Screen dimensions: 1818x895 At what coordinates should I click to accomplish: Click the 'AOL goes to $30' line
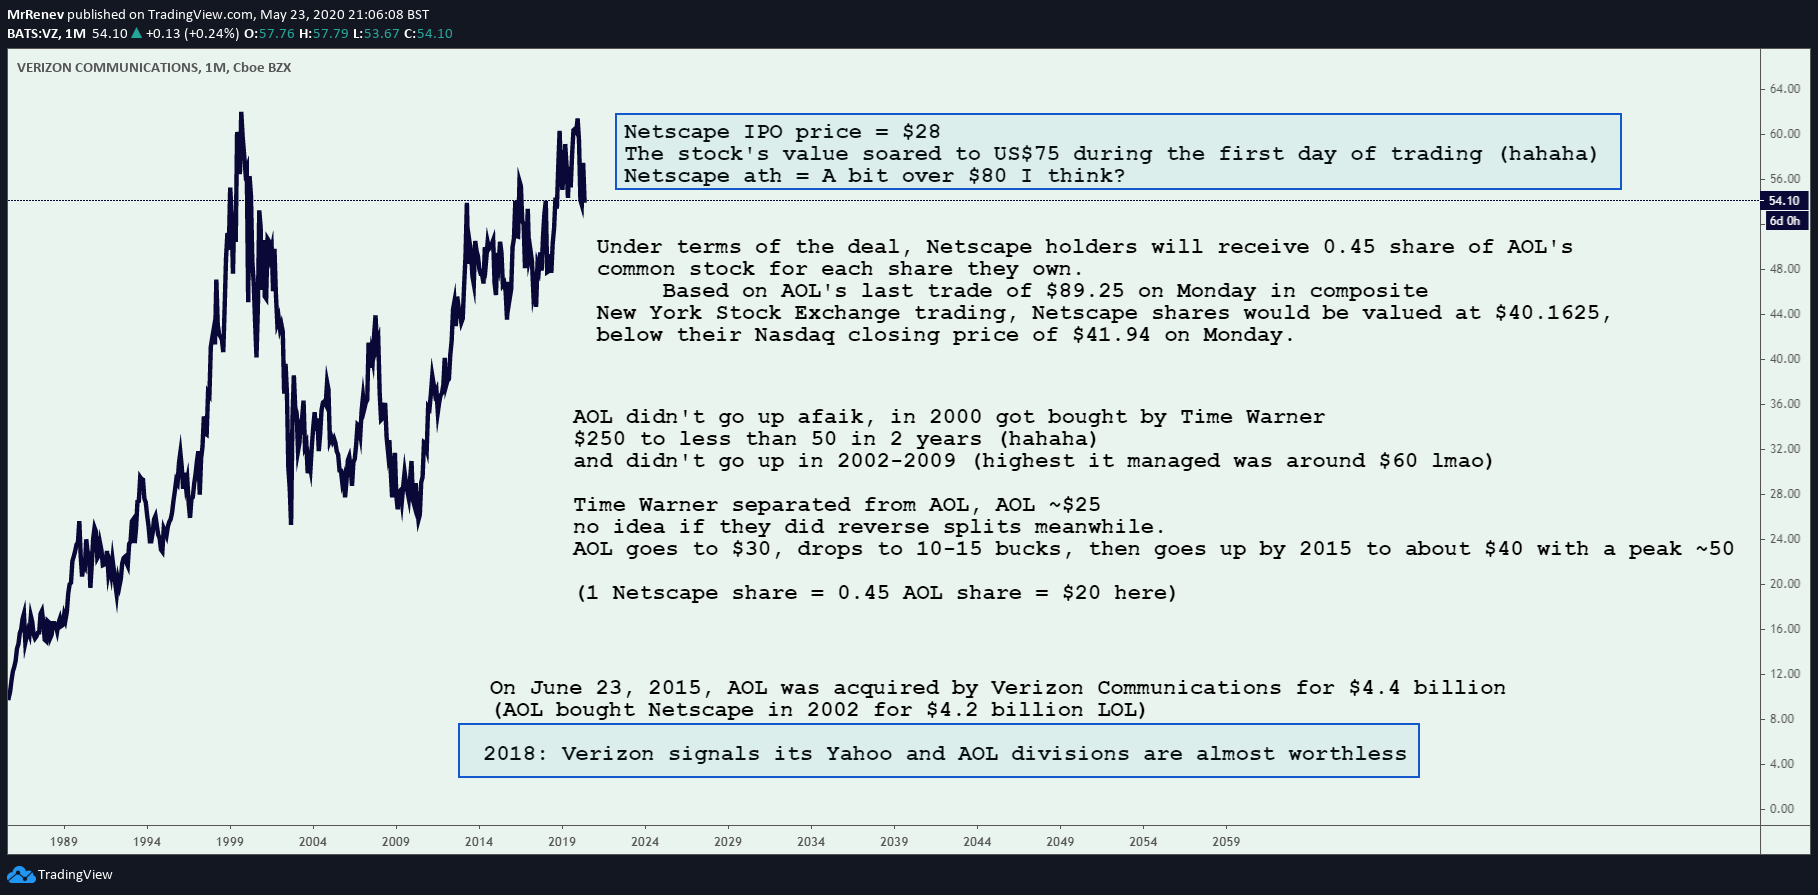pos(1153,549)
